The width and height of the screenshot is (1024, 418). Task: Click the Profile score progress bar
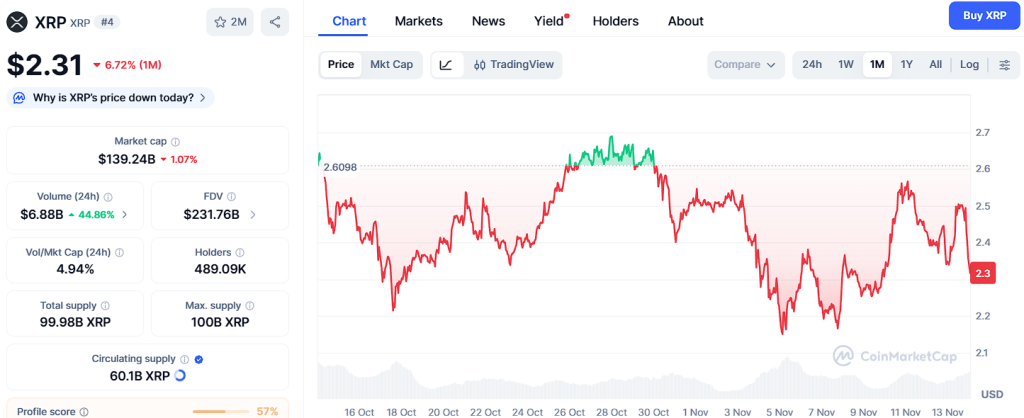(221, 411)
